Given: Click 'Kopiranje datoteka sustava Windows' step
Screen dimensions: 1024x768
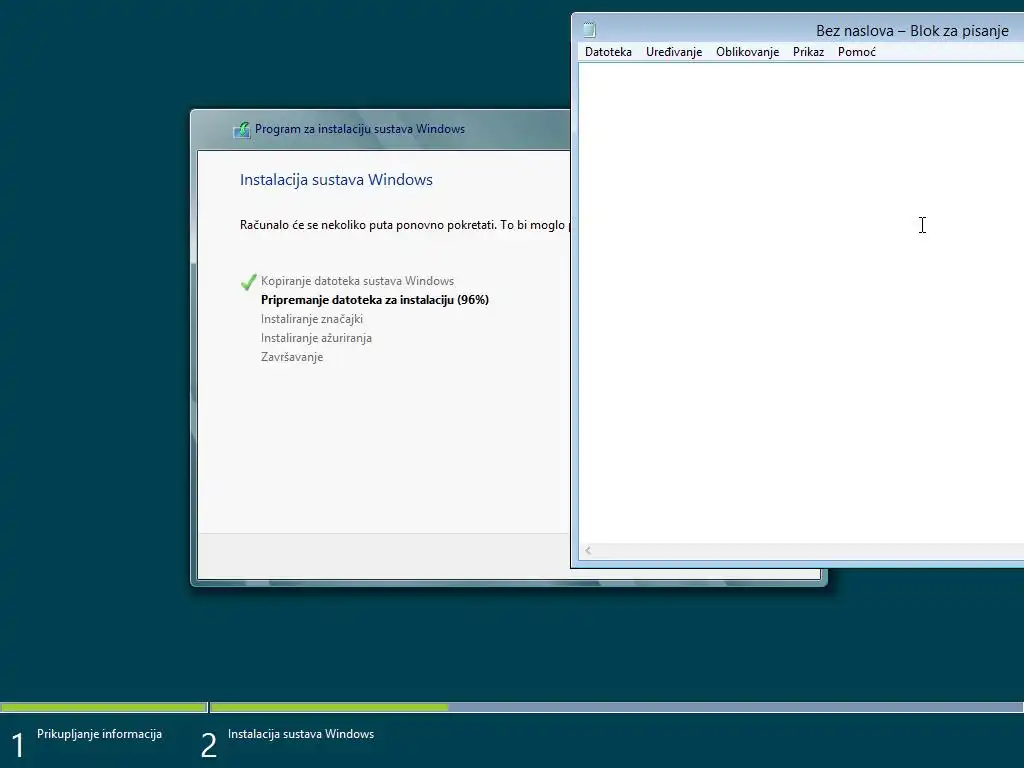Looking at the screenshot, I should coord(357,281).
